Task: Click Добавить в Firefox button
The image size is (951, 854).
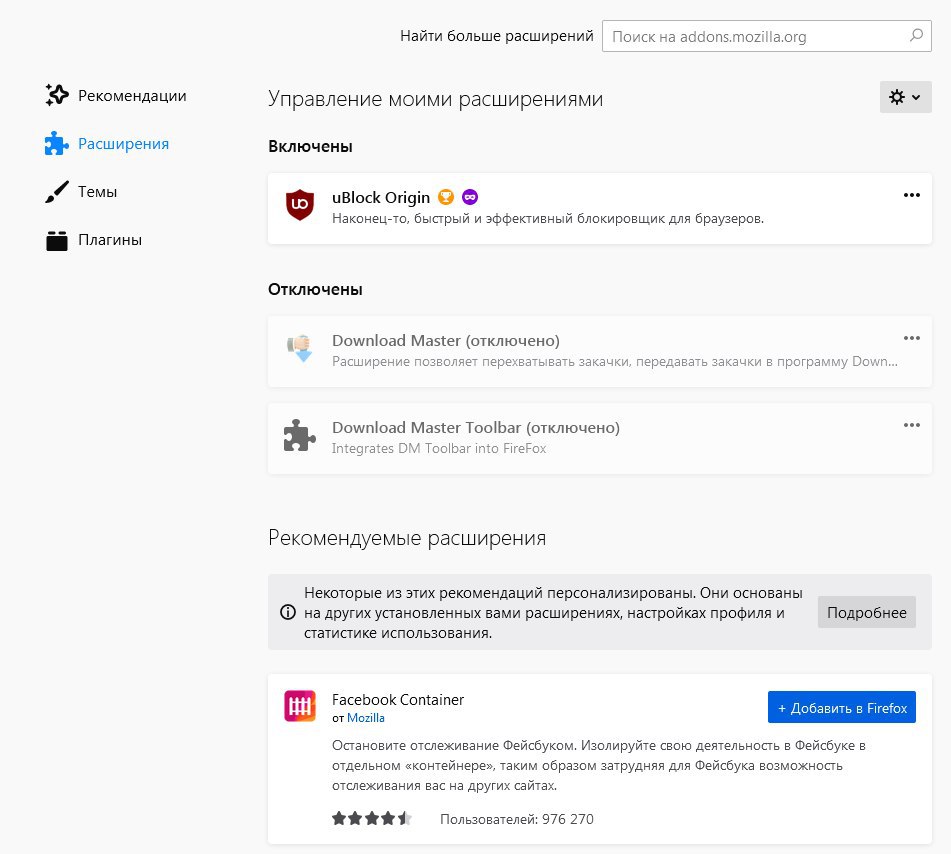Action: click(x=842, y=707)
